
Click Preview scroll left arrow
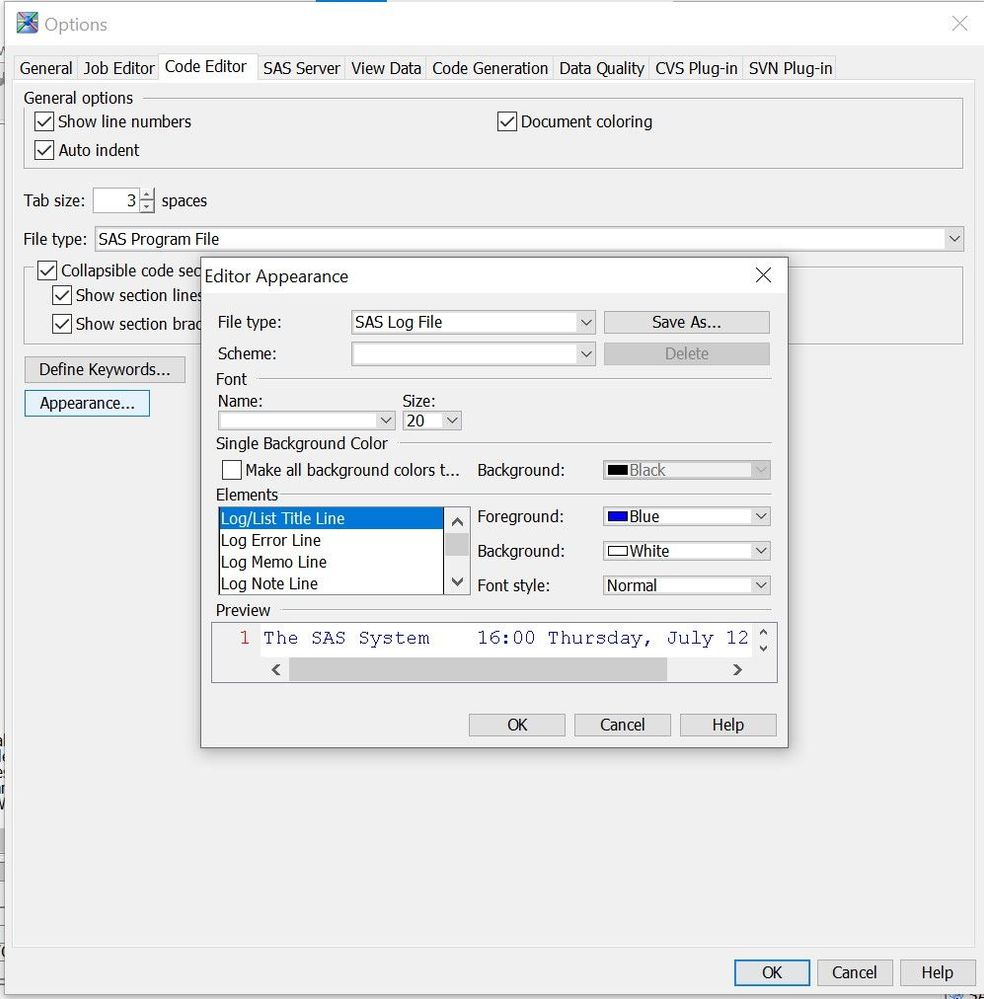coord(276,670)
